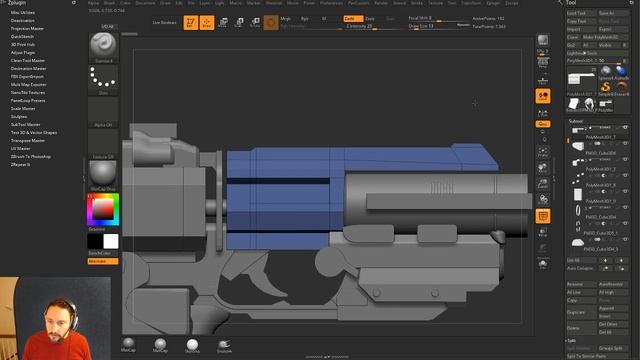The height and width of the screenshot is (360, 640).
Task: Select the Sphere3D tool icon
Action: [x=606, y=72]
